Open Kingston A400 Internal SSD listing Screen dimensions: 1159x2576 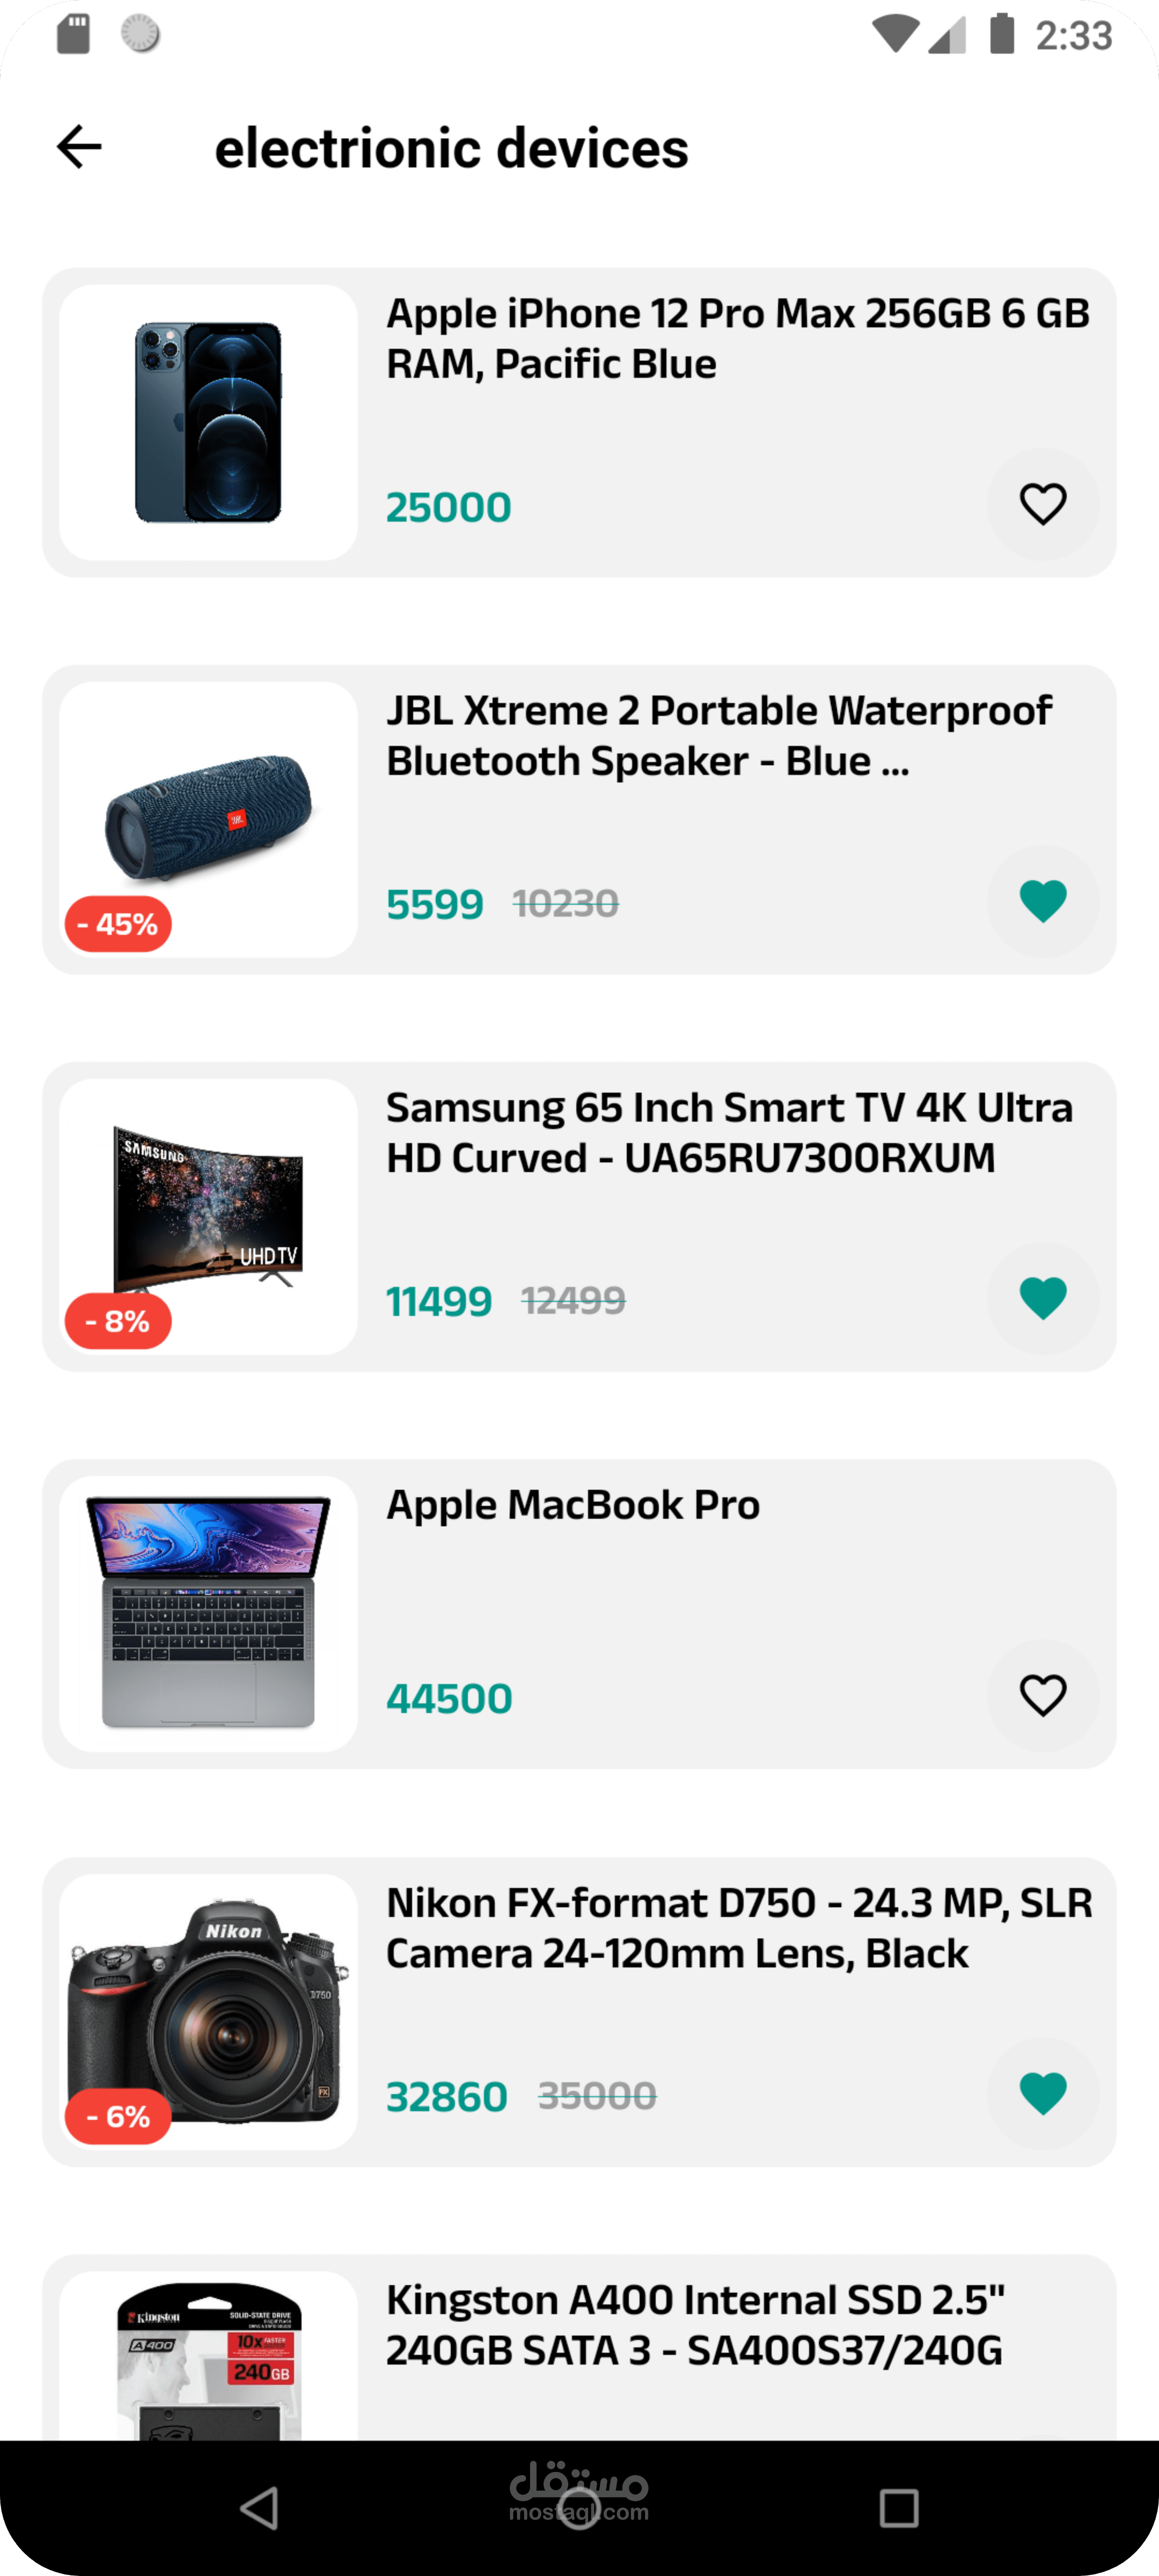point(695,2325)
